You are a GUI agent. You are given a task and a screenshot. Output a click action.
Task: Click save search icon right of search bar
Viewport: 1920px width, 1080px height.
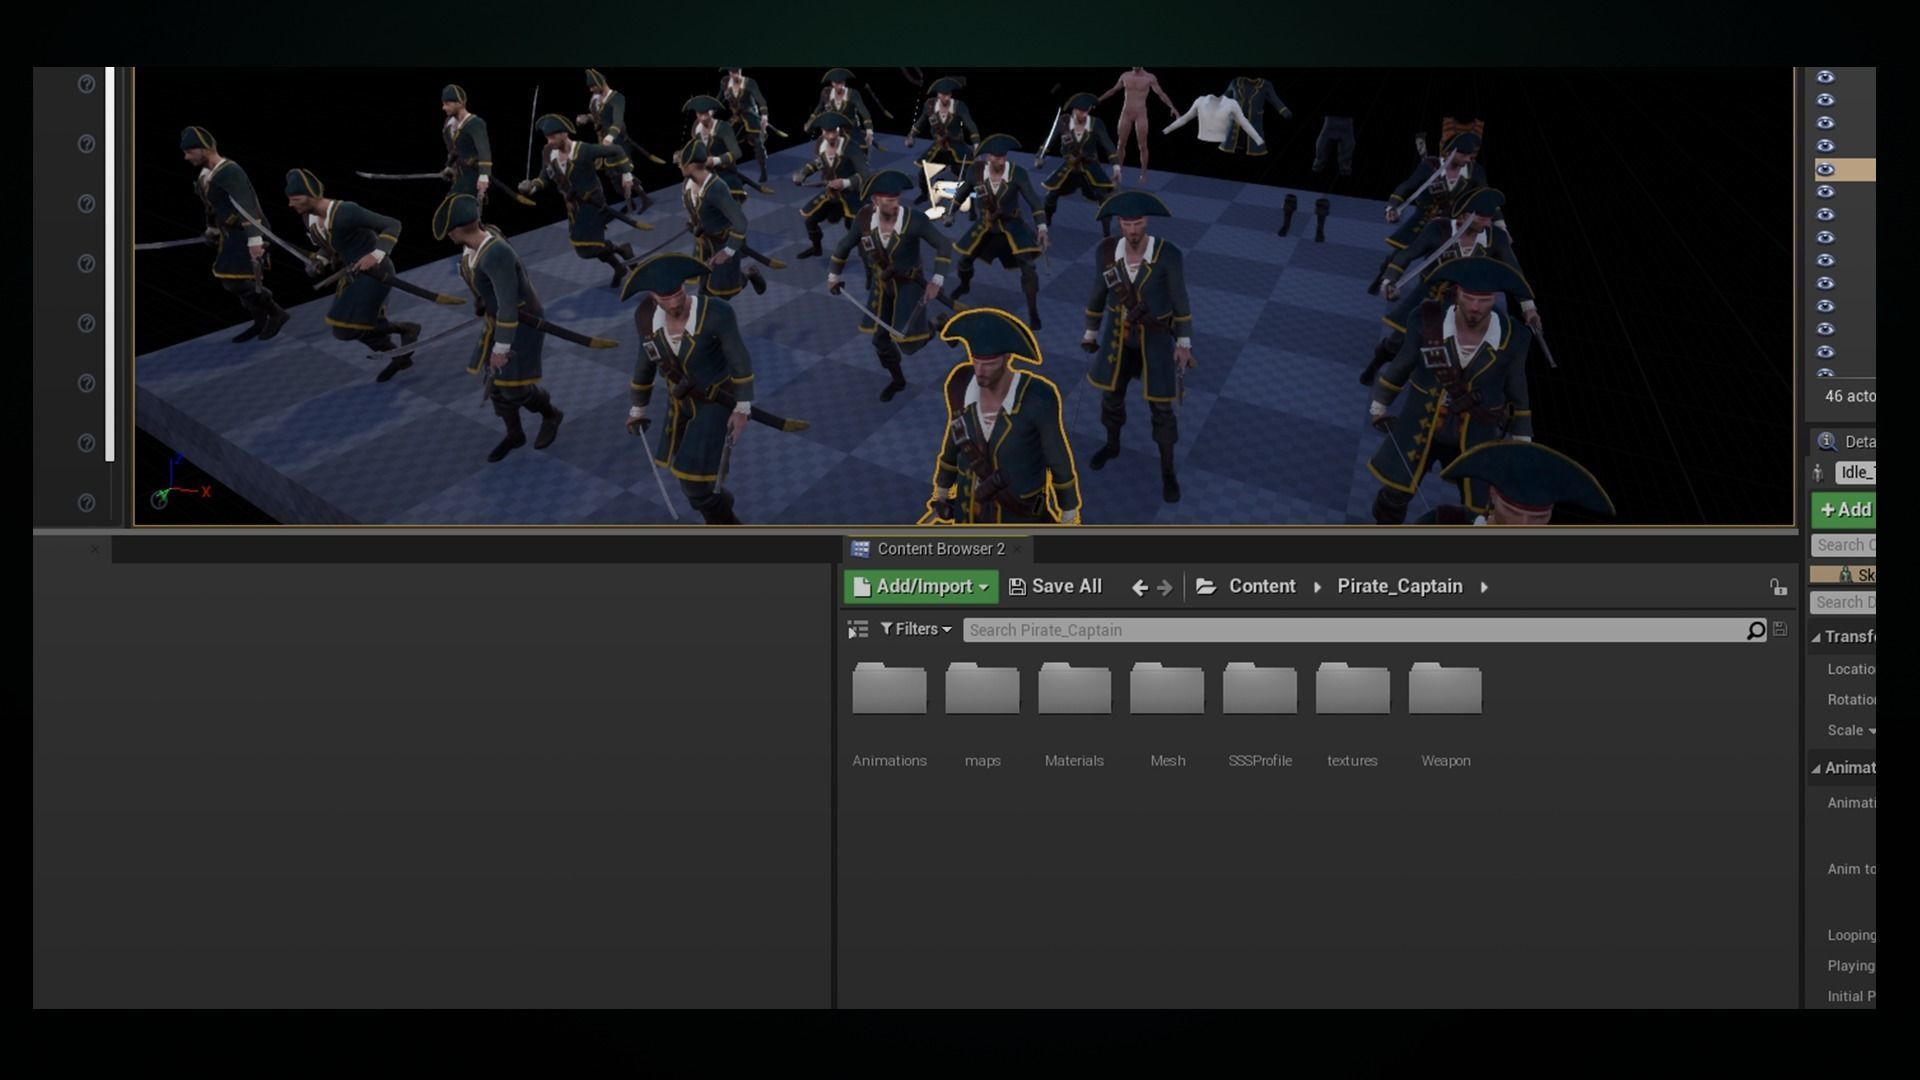pos(1780,629)
